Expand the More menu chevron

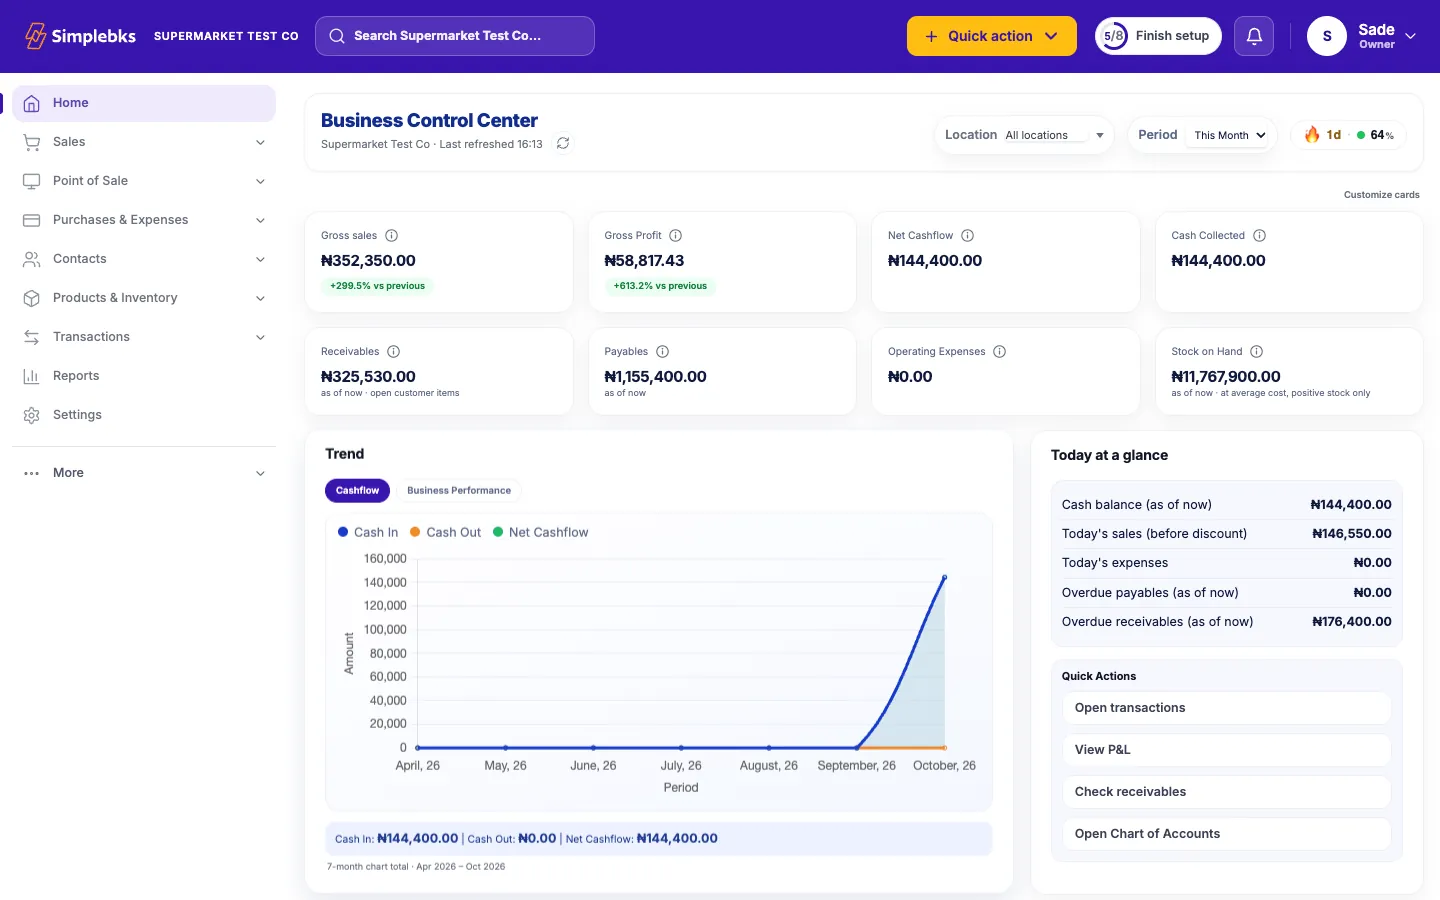click(261, 473)
